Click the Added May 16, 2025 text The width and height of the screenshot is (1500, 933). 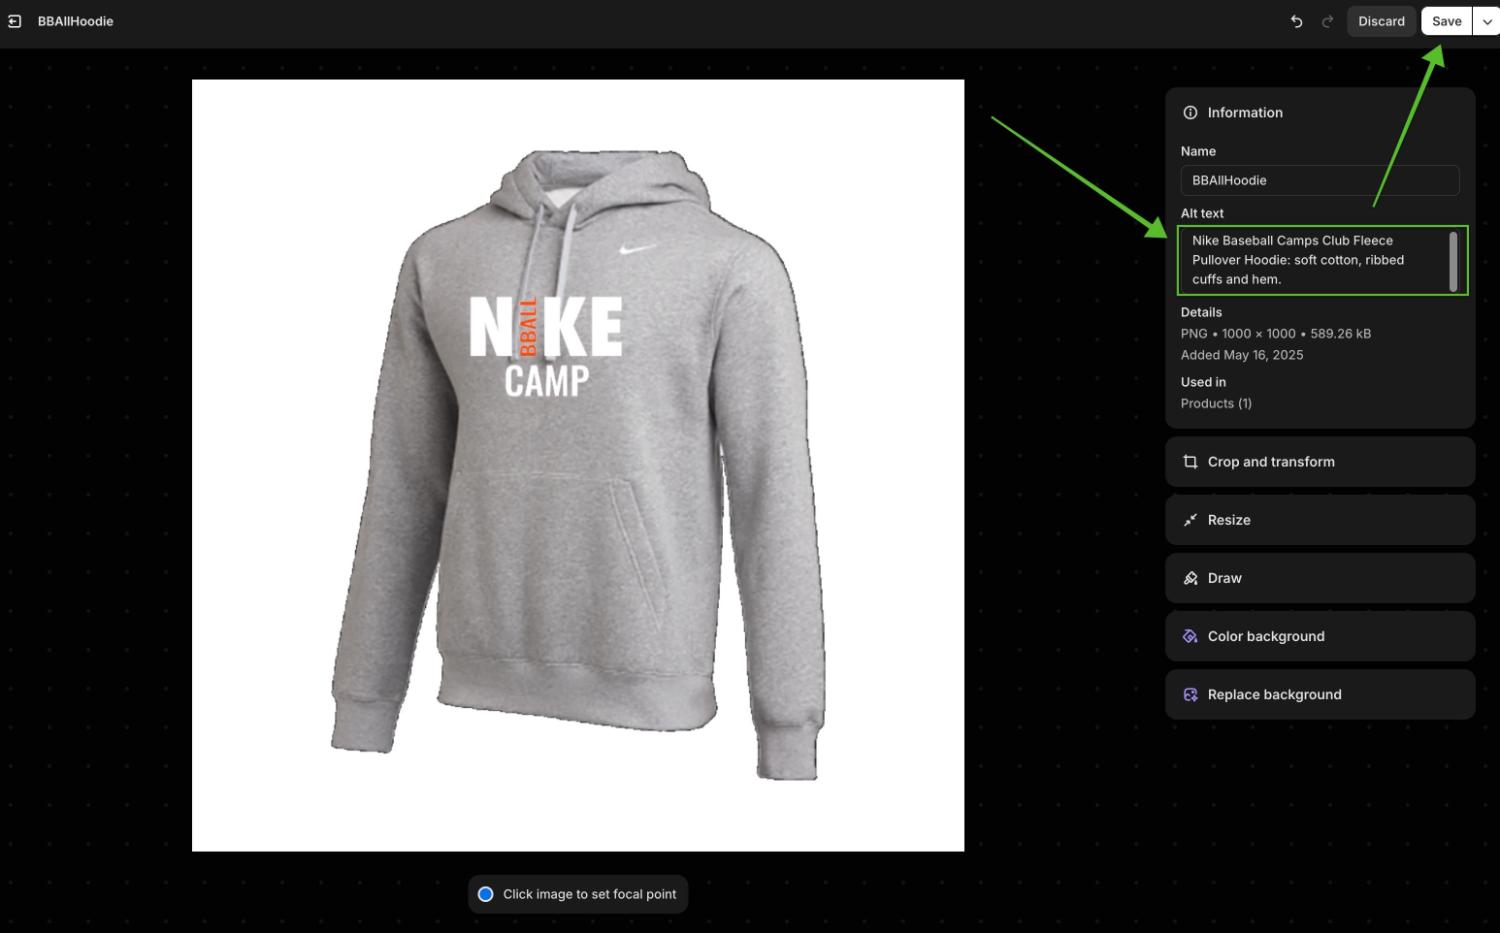point(1241,355)
